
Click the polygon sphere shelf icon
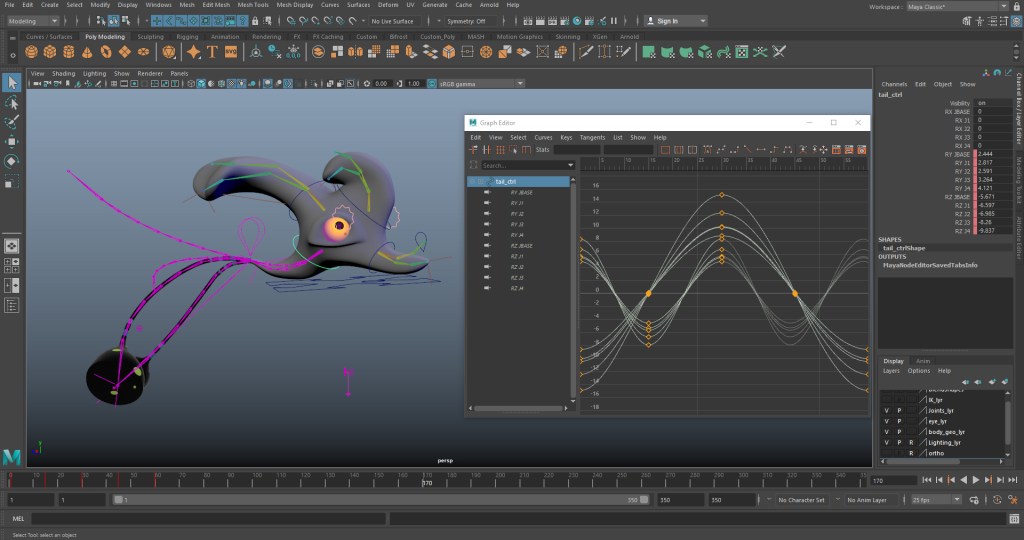point(29,51)
